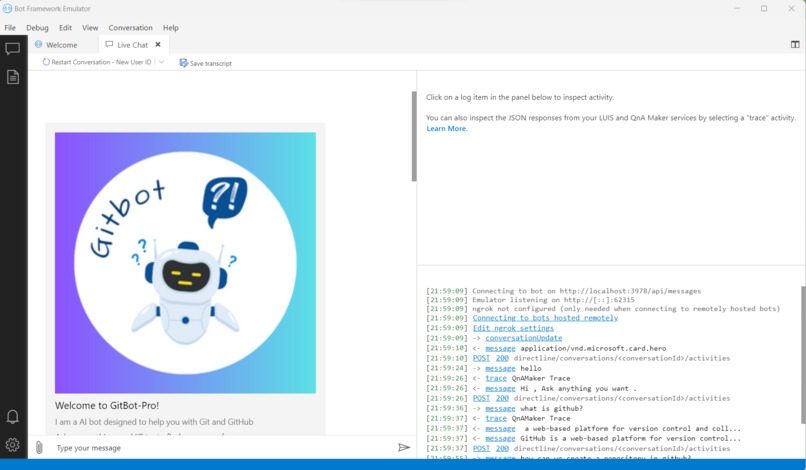This screenshot has width=806, height=470.
Task: Open the Conversation menu
Action: [130, 28]
